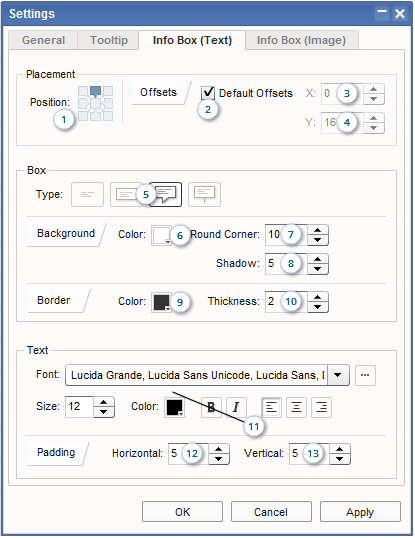Align text left
This screenshot has height=538, width=415.
point(272,408)
